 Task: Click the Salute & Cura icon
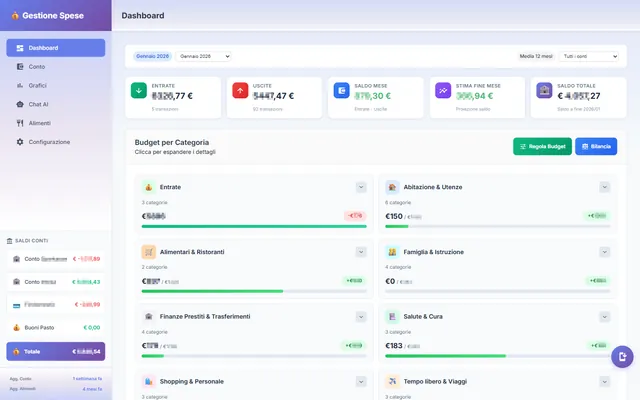[x=392, y=316]
